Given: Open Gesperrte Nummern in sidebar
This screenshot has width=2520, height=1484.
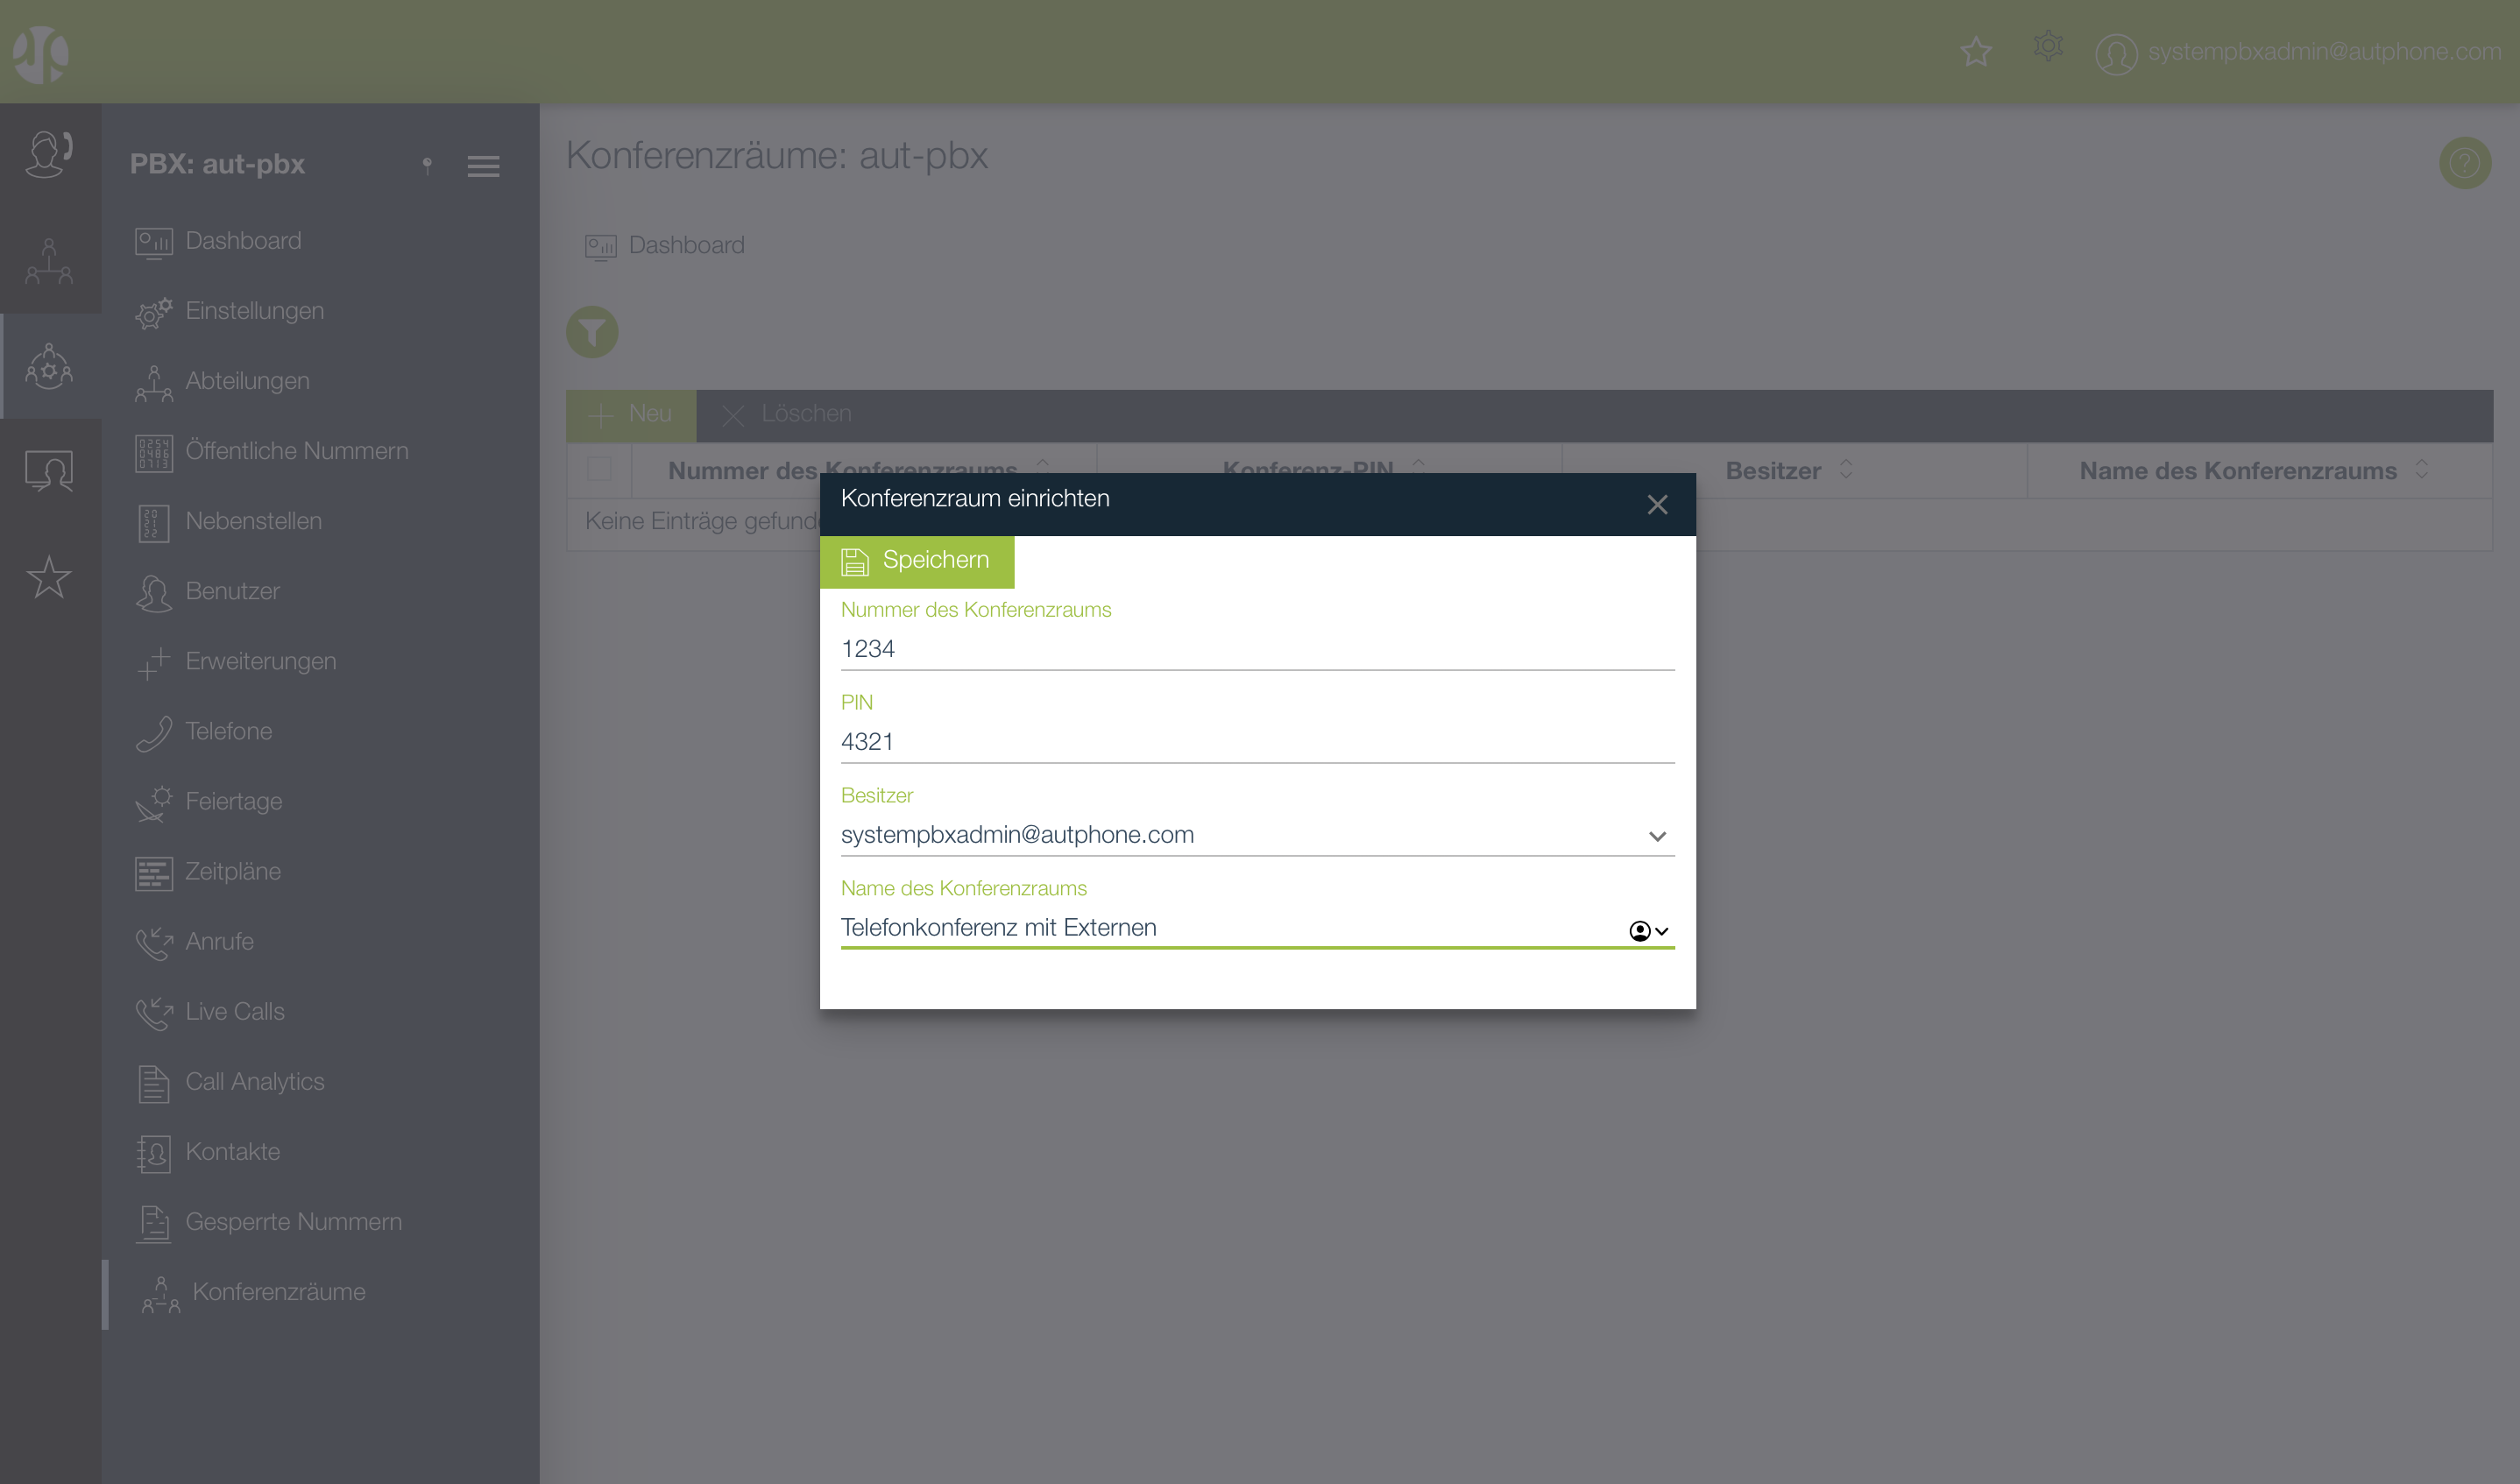Looking at the screenshot, I should [x=293, y=1221].
